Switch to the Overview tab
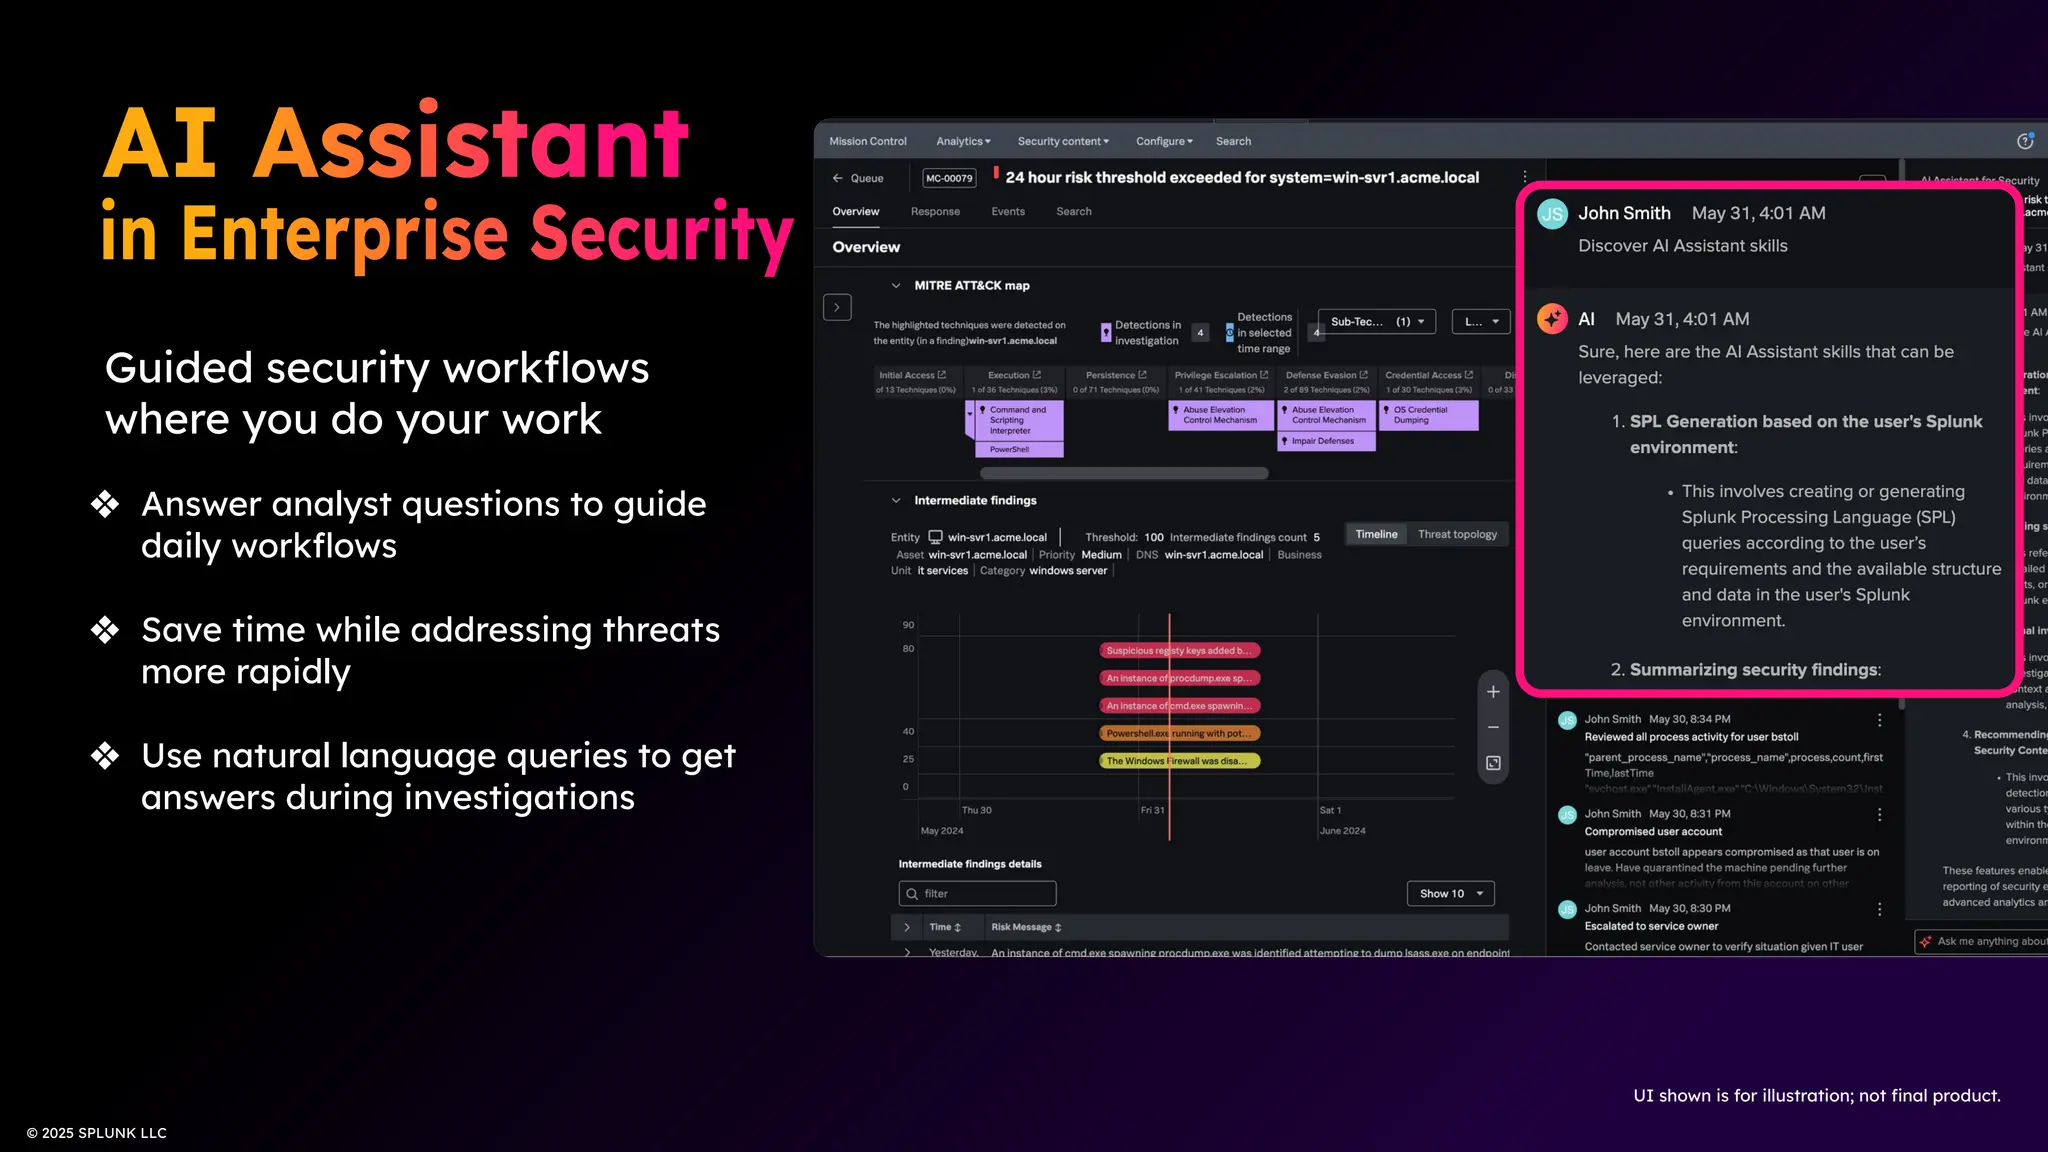The width and height of the screenshot is (2048, 1152). pos(856,212)
